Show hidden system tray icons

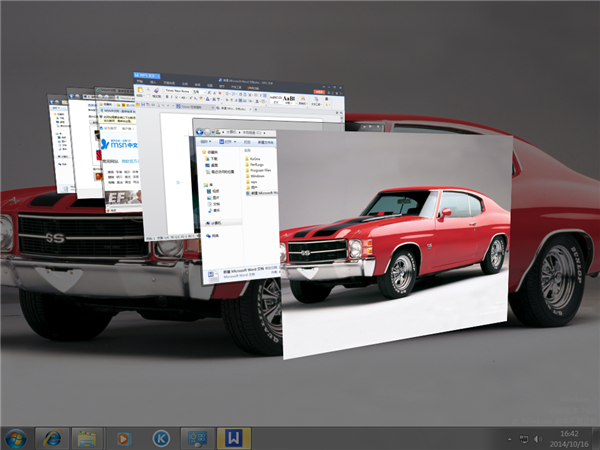pyautogui.click(x=509, y=438)
